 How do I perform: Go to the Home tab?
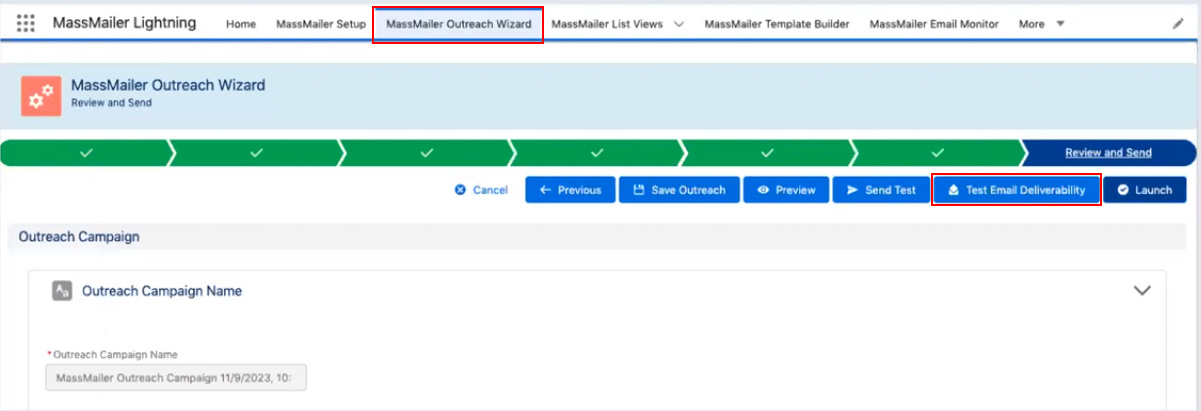tap(241, 24)
